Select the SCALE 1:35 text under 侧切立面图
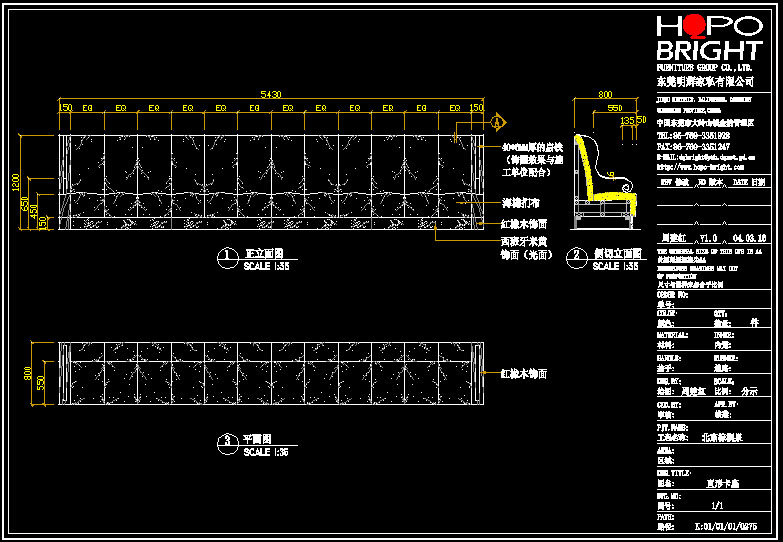The height and width of the screenshot is (542, 783). pos(615,266)
